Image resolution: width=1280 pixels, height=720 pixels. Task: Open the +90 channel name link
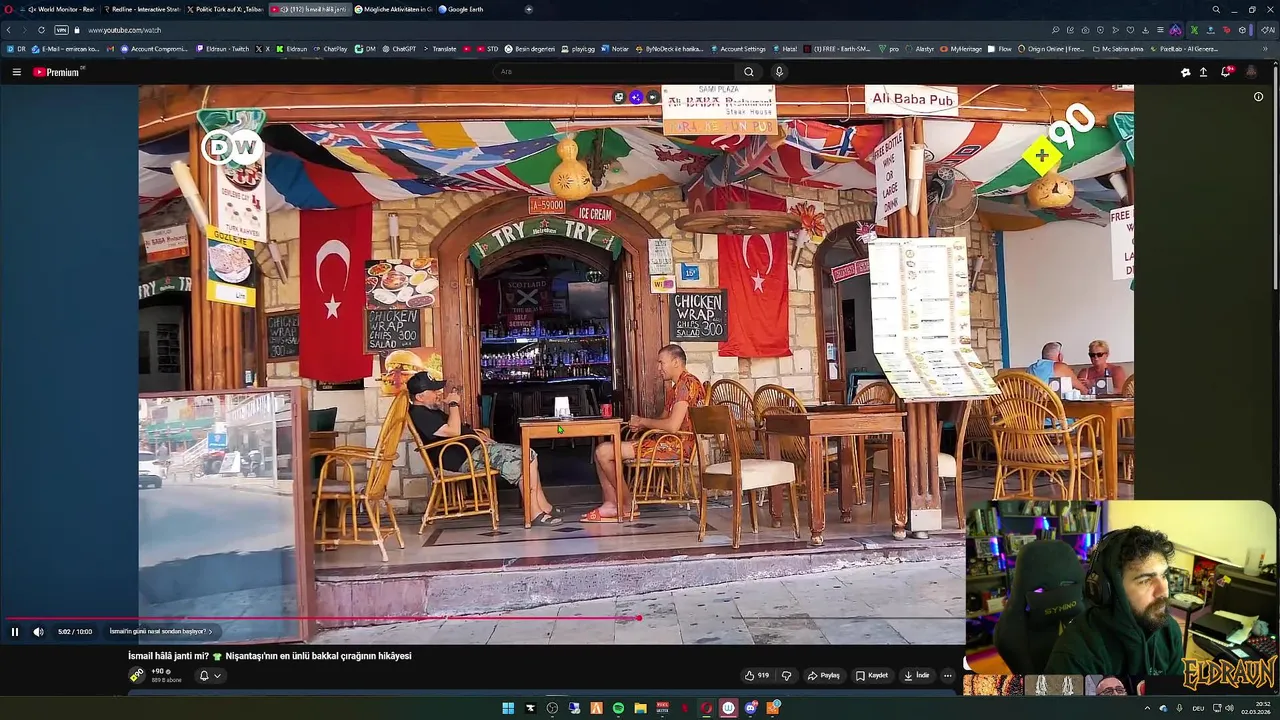click(158, 672)
